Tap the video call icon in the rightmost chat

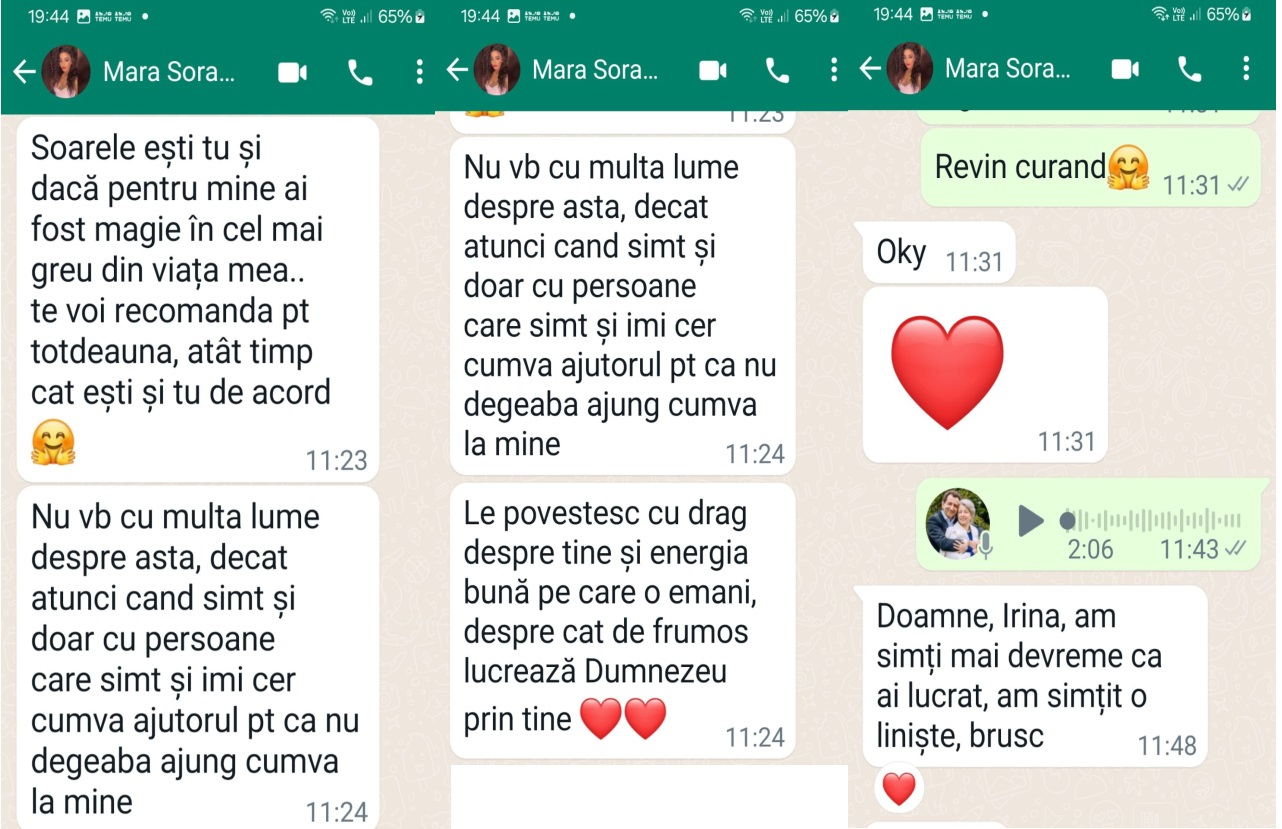pyautogui.click(x=1125, y=69)
